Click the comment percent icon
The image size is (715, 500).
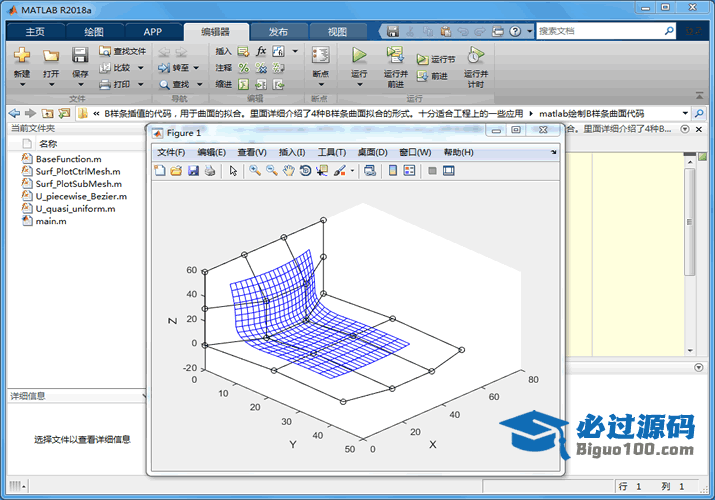244,68
